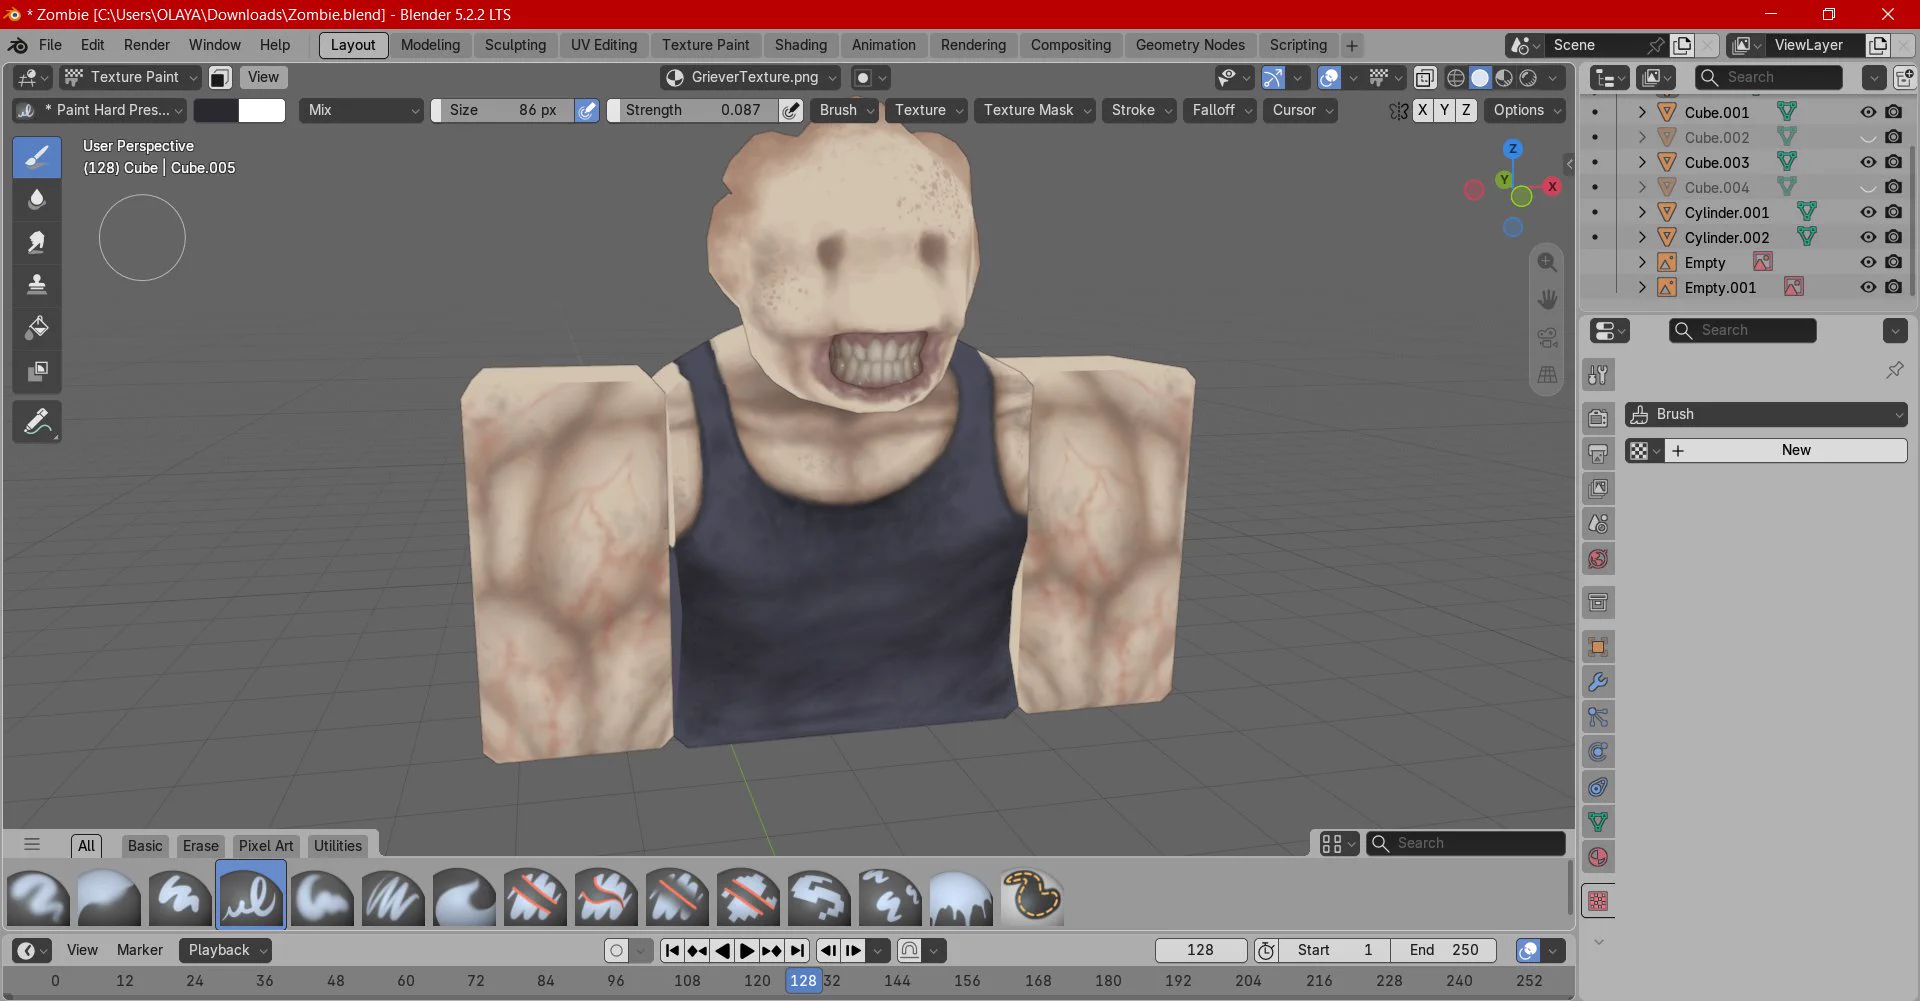This screenshot has height=1001, width=1920.
Task: Click the play animation button
Action: tap(747, 951)
